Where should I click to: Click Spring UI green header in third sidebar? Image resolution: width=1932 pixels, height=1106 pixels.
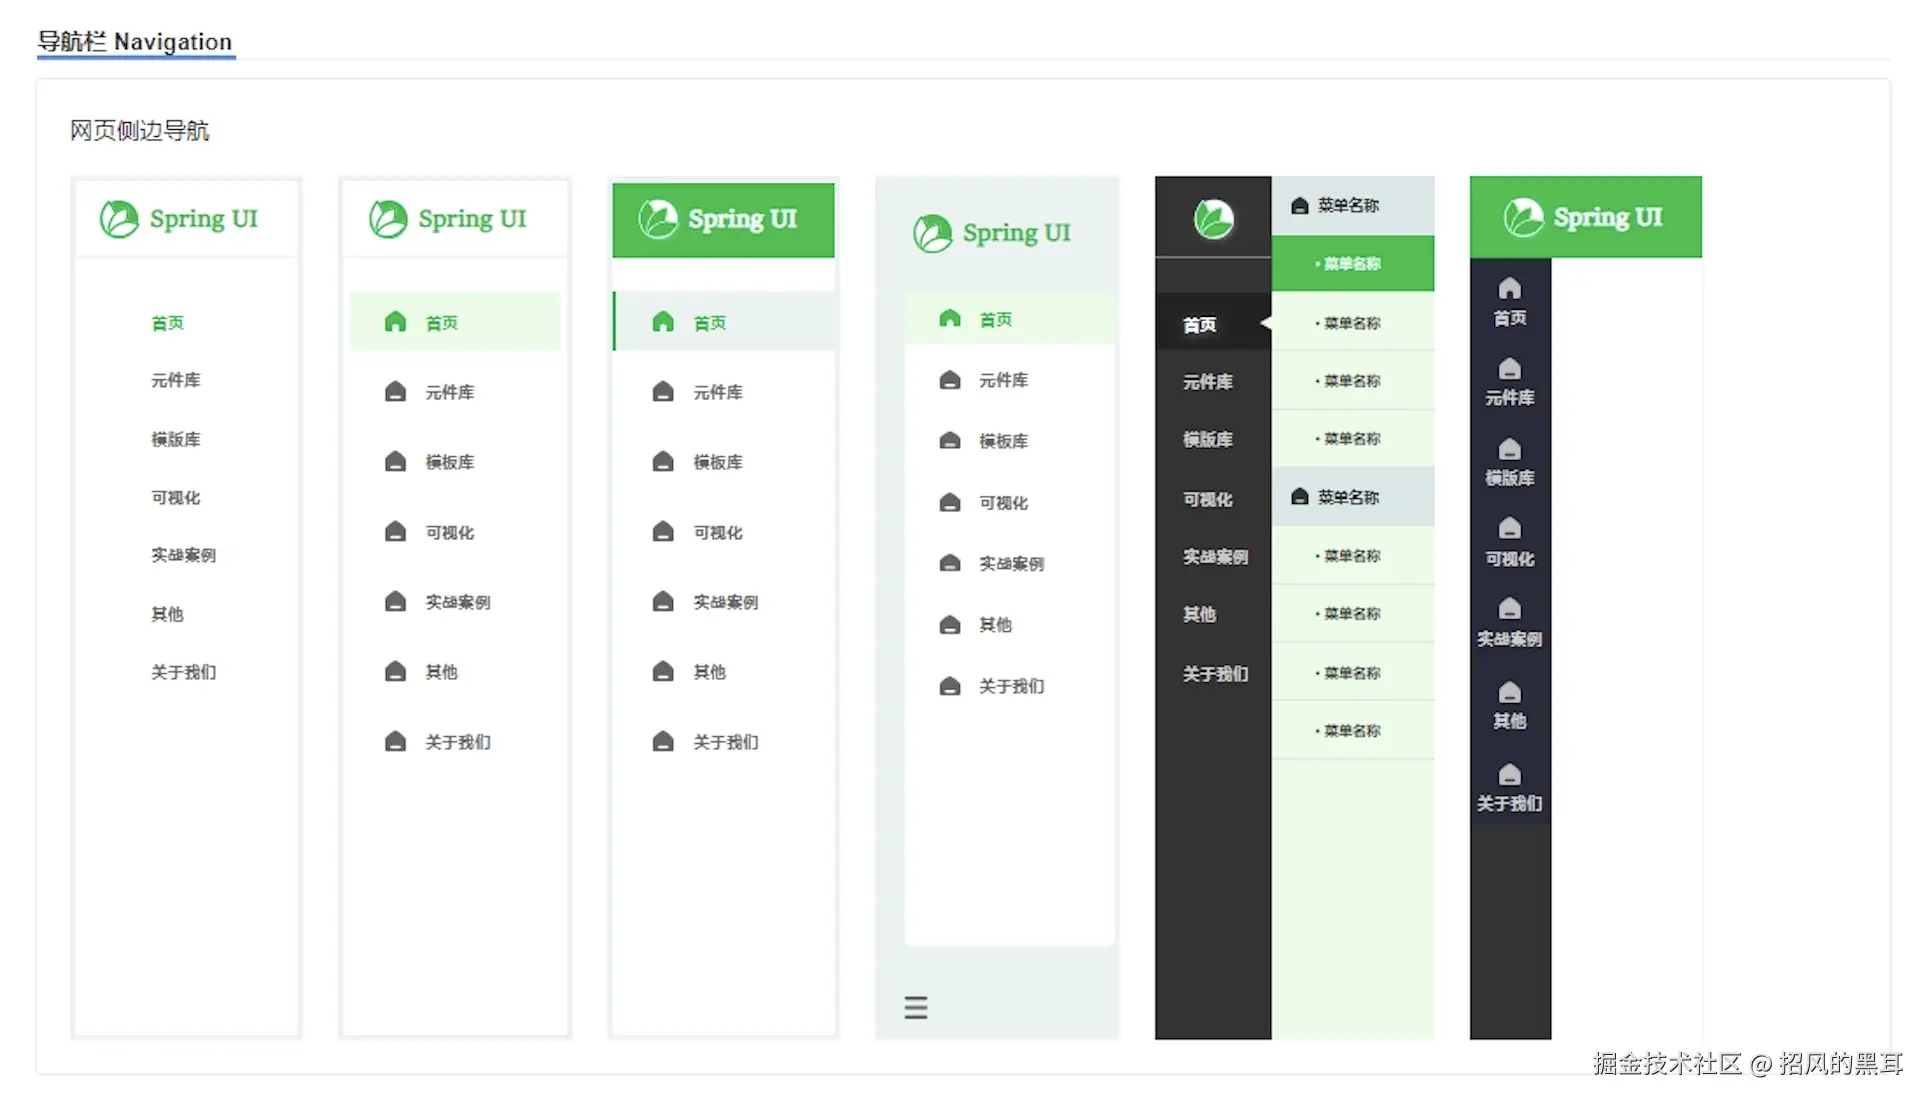point(722,220)
